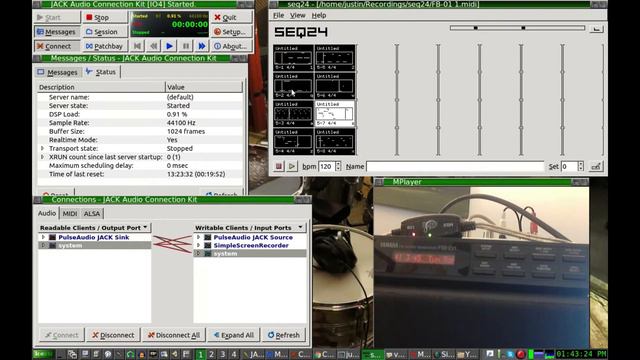
Task: Click seq24 pattern slot 0-2
Action: [293, 85]
